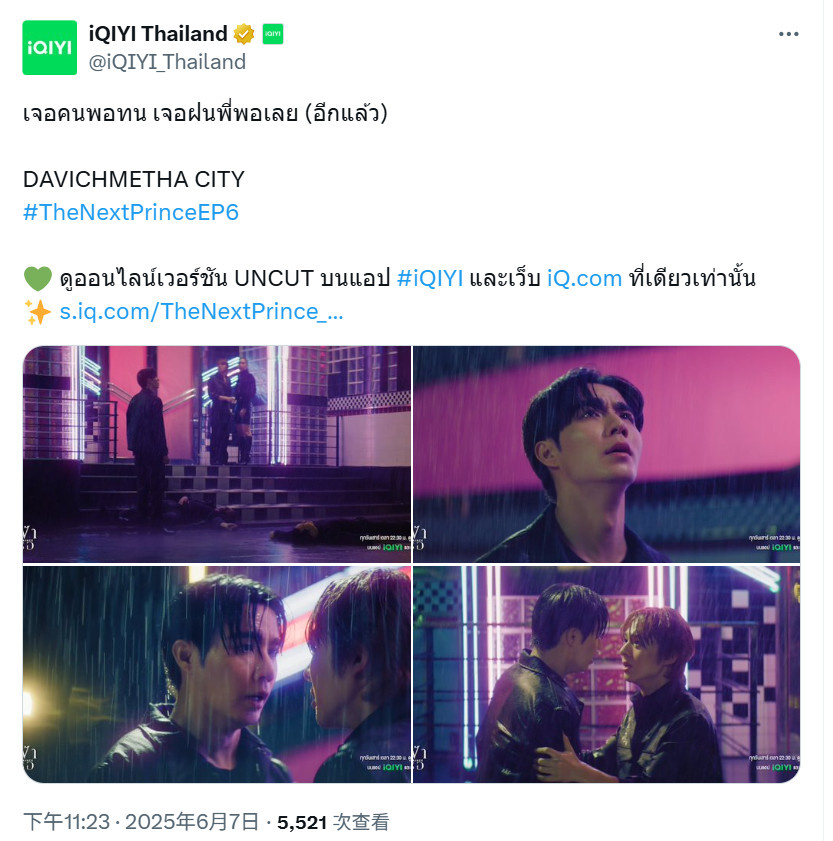The image size is (833, 841).
Task: Open top-left photo of staircase scene
Action: 217,454
